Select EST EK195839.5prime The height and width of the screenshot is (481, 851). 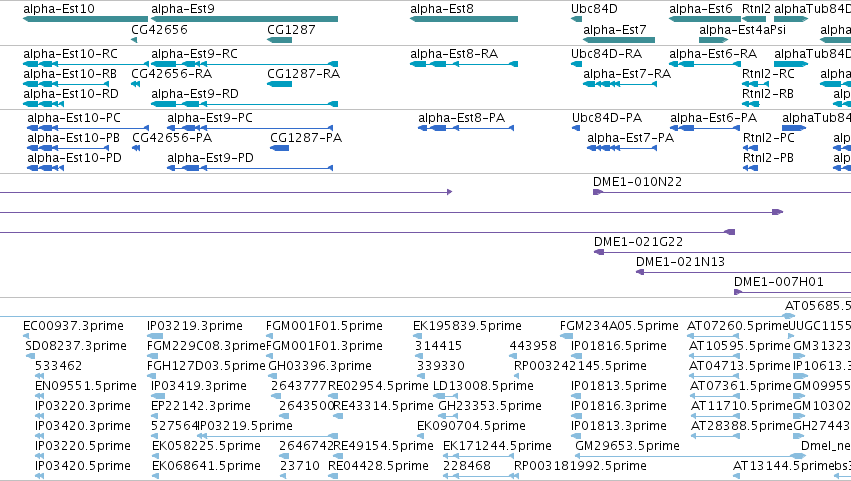click(x=417, y=336)
